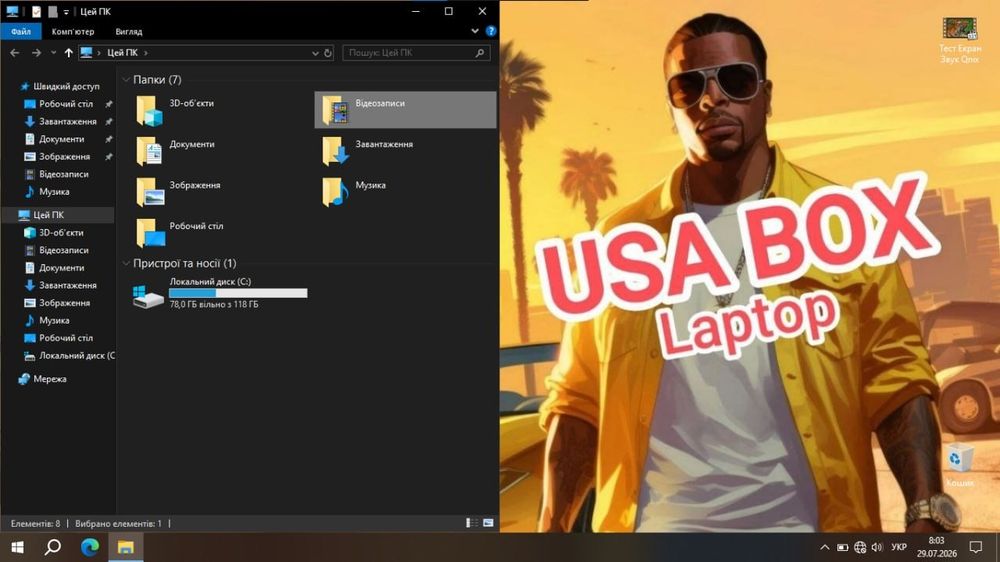This screenshot has width=1000, height=562.
Task: Select the Документи folder icon in content
Action: [150, 152]
